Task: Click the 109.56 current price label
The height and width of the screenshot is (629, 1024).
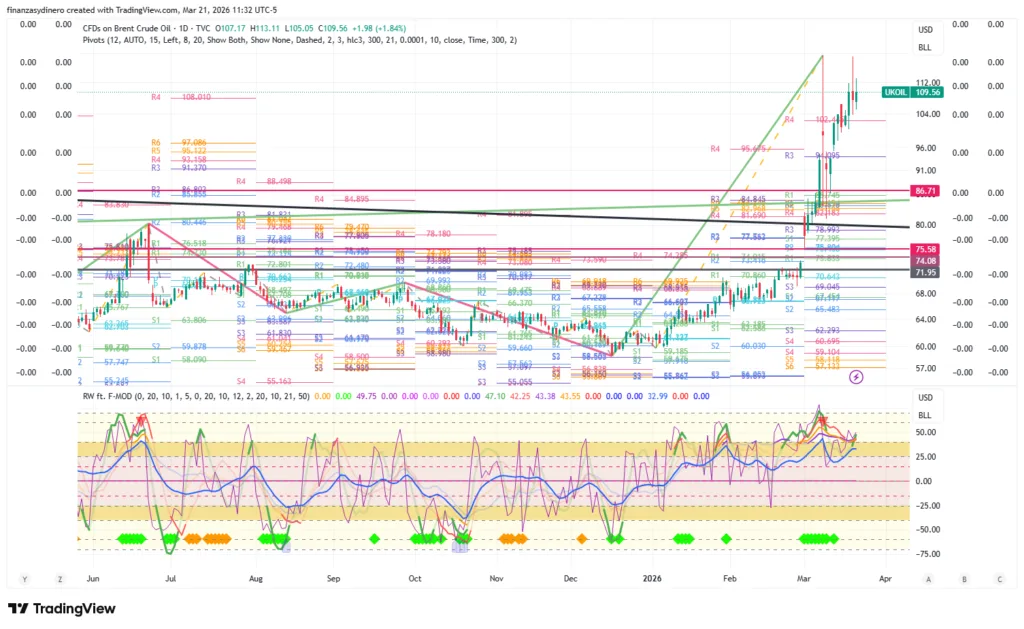Action: (929, 92)
